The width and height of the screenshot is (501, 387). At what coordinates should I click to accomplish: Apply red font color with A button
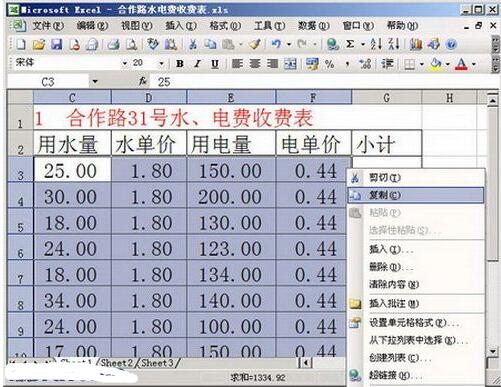tap(461, 63)
